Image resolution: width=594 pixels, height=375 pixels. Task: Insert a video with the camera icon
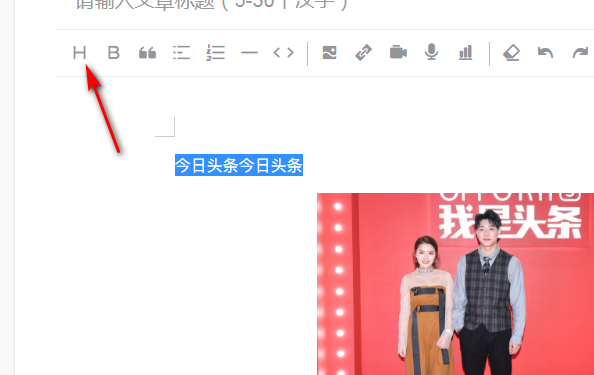398,53
